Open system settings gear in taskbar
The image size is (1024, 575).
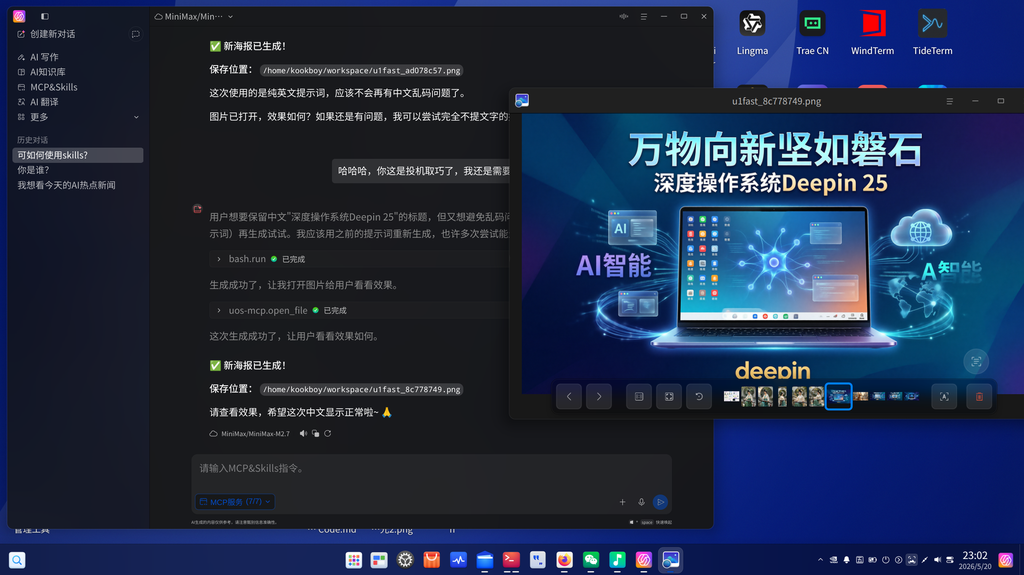point(406,560)
